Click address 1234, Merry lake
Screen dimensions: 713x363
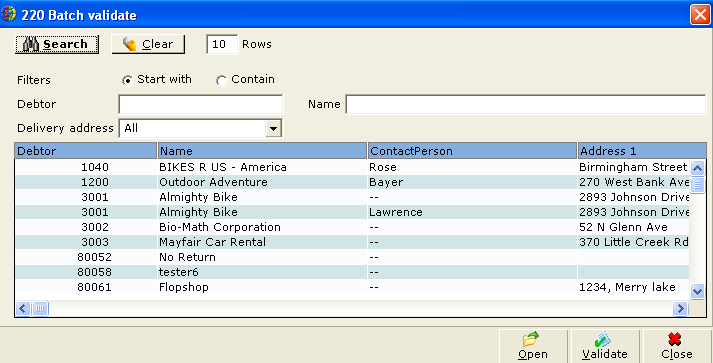tap(627, 287)
